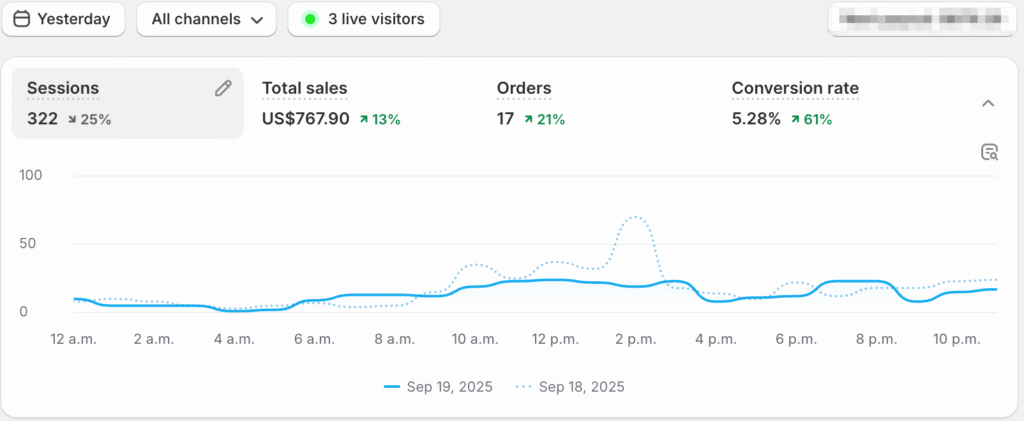Click the dotted line peak near 2 p.m.

tap(634, 217)
